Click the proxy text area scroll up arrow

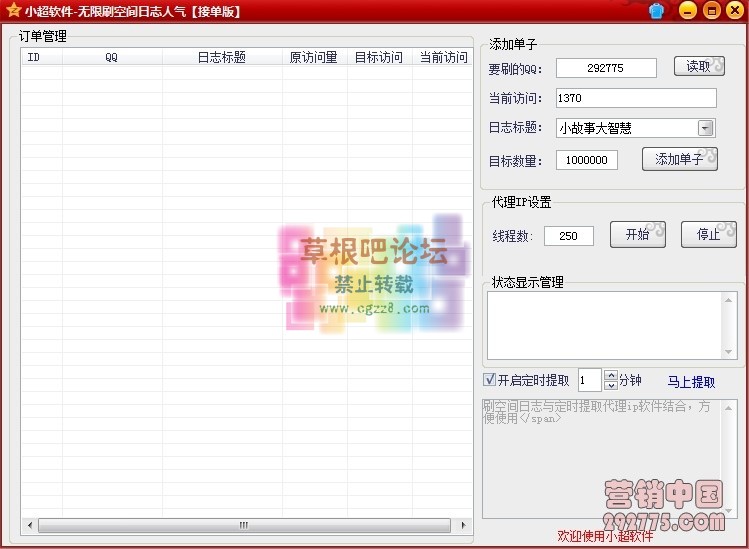pos(728,408)
